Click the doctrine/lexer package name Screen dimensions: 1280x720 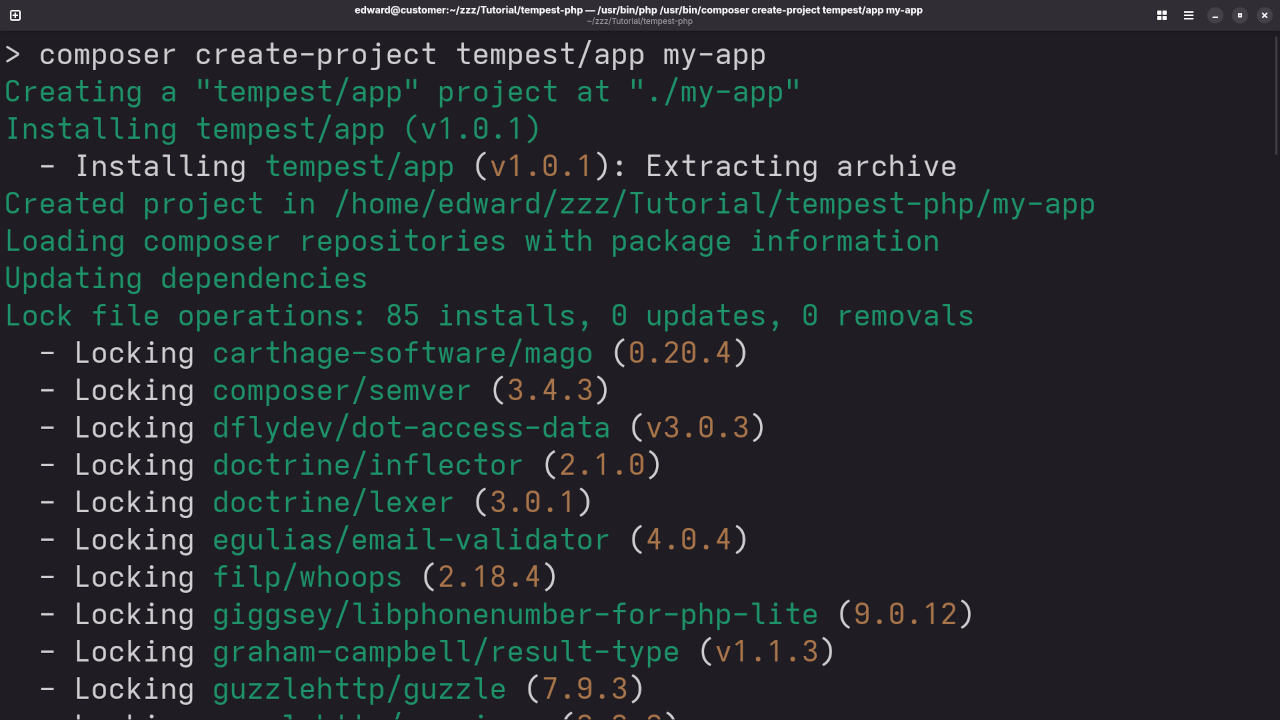(x=333, y=502)
